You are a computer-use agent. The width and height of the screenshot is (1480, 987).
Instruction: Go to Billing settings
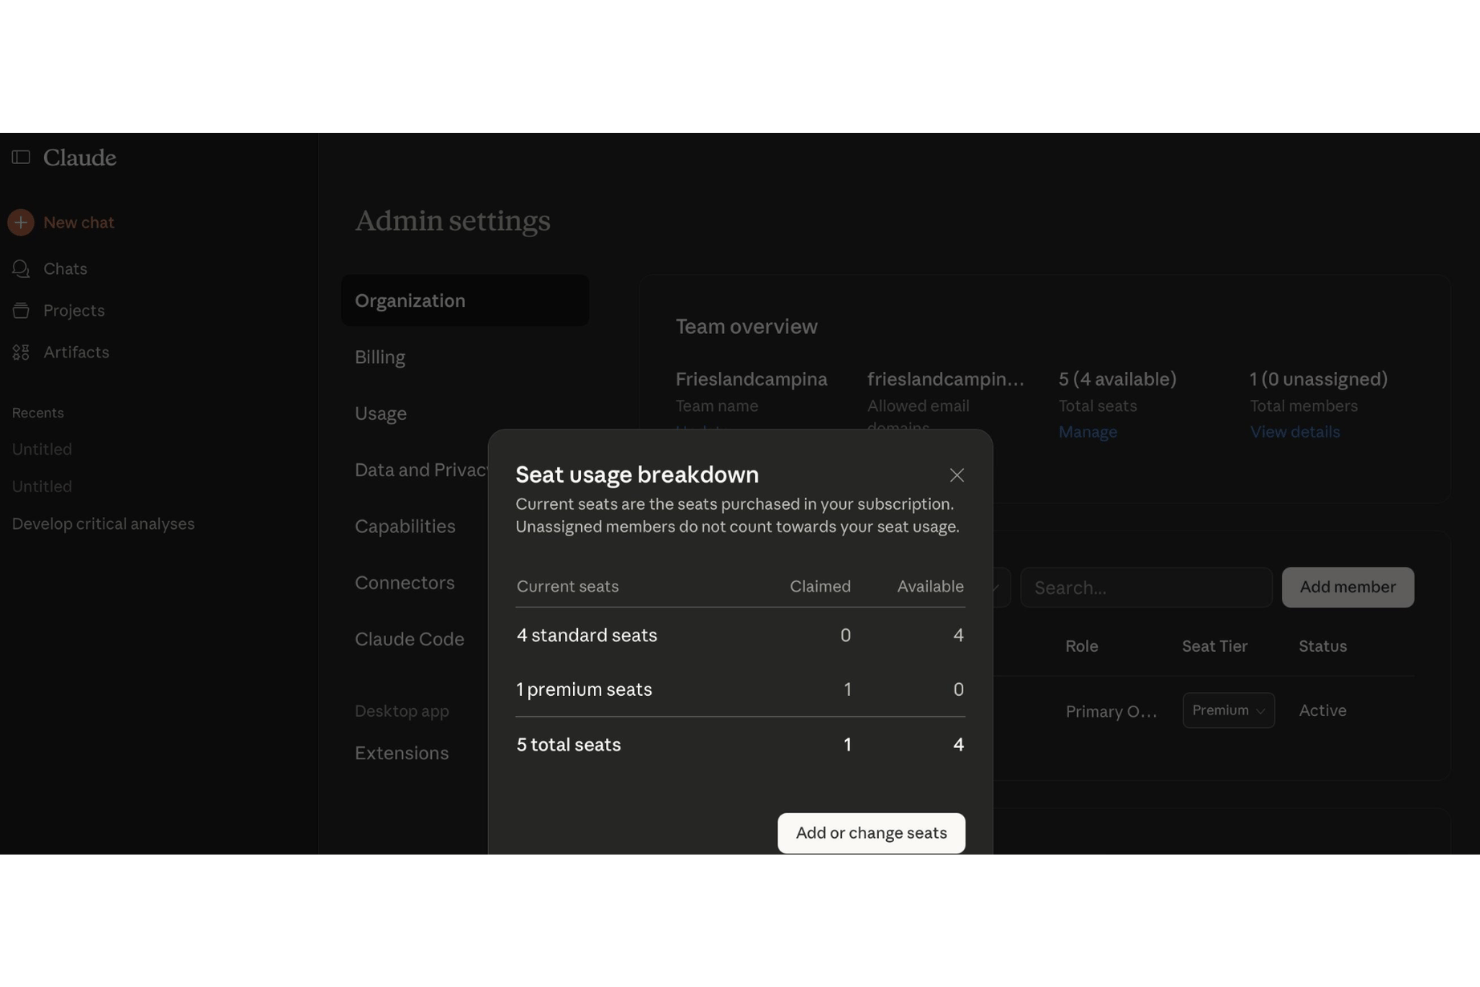click(x=380, y=357)
